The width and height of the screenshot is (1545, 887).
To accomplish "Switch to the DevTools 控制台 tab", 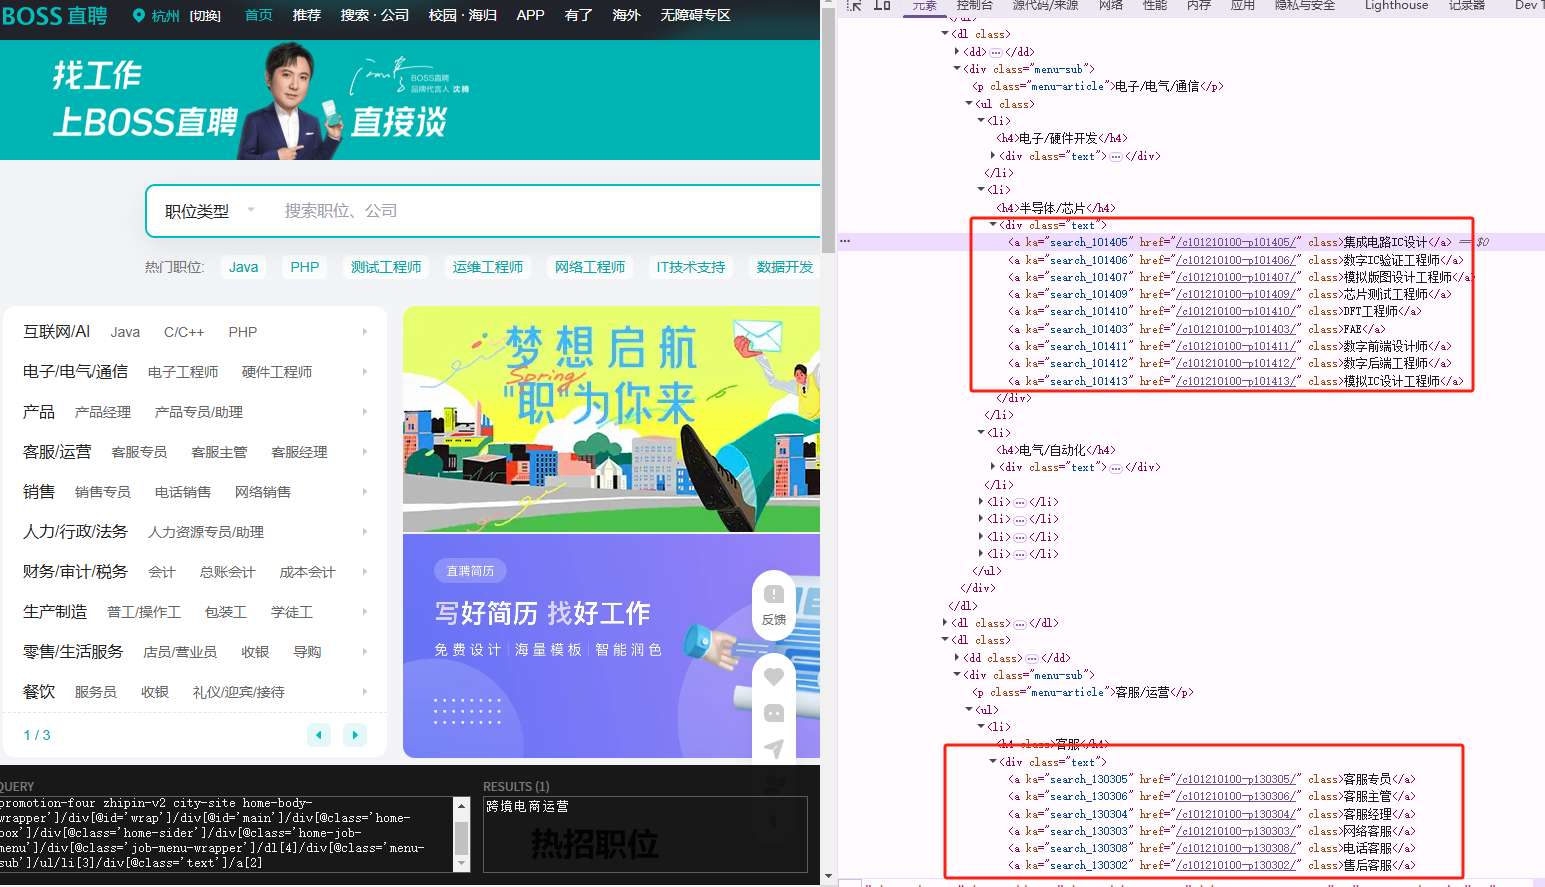I will (975, 5).
